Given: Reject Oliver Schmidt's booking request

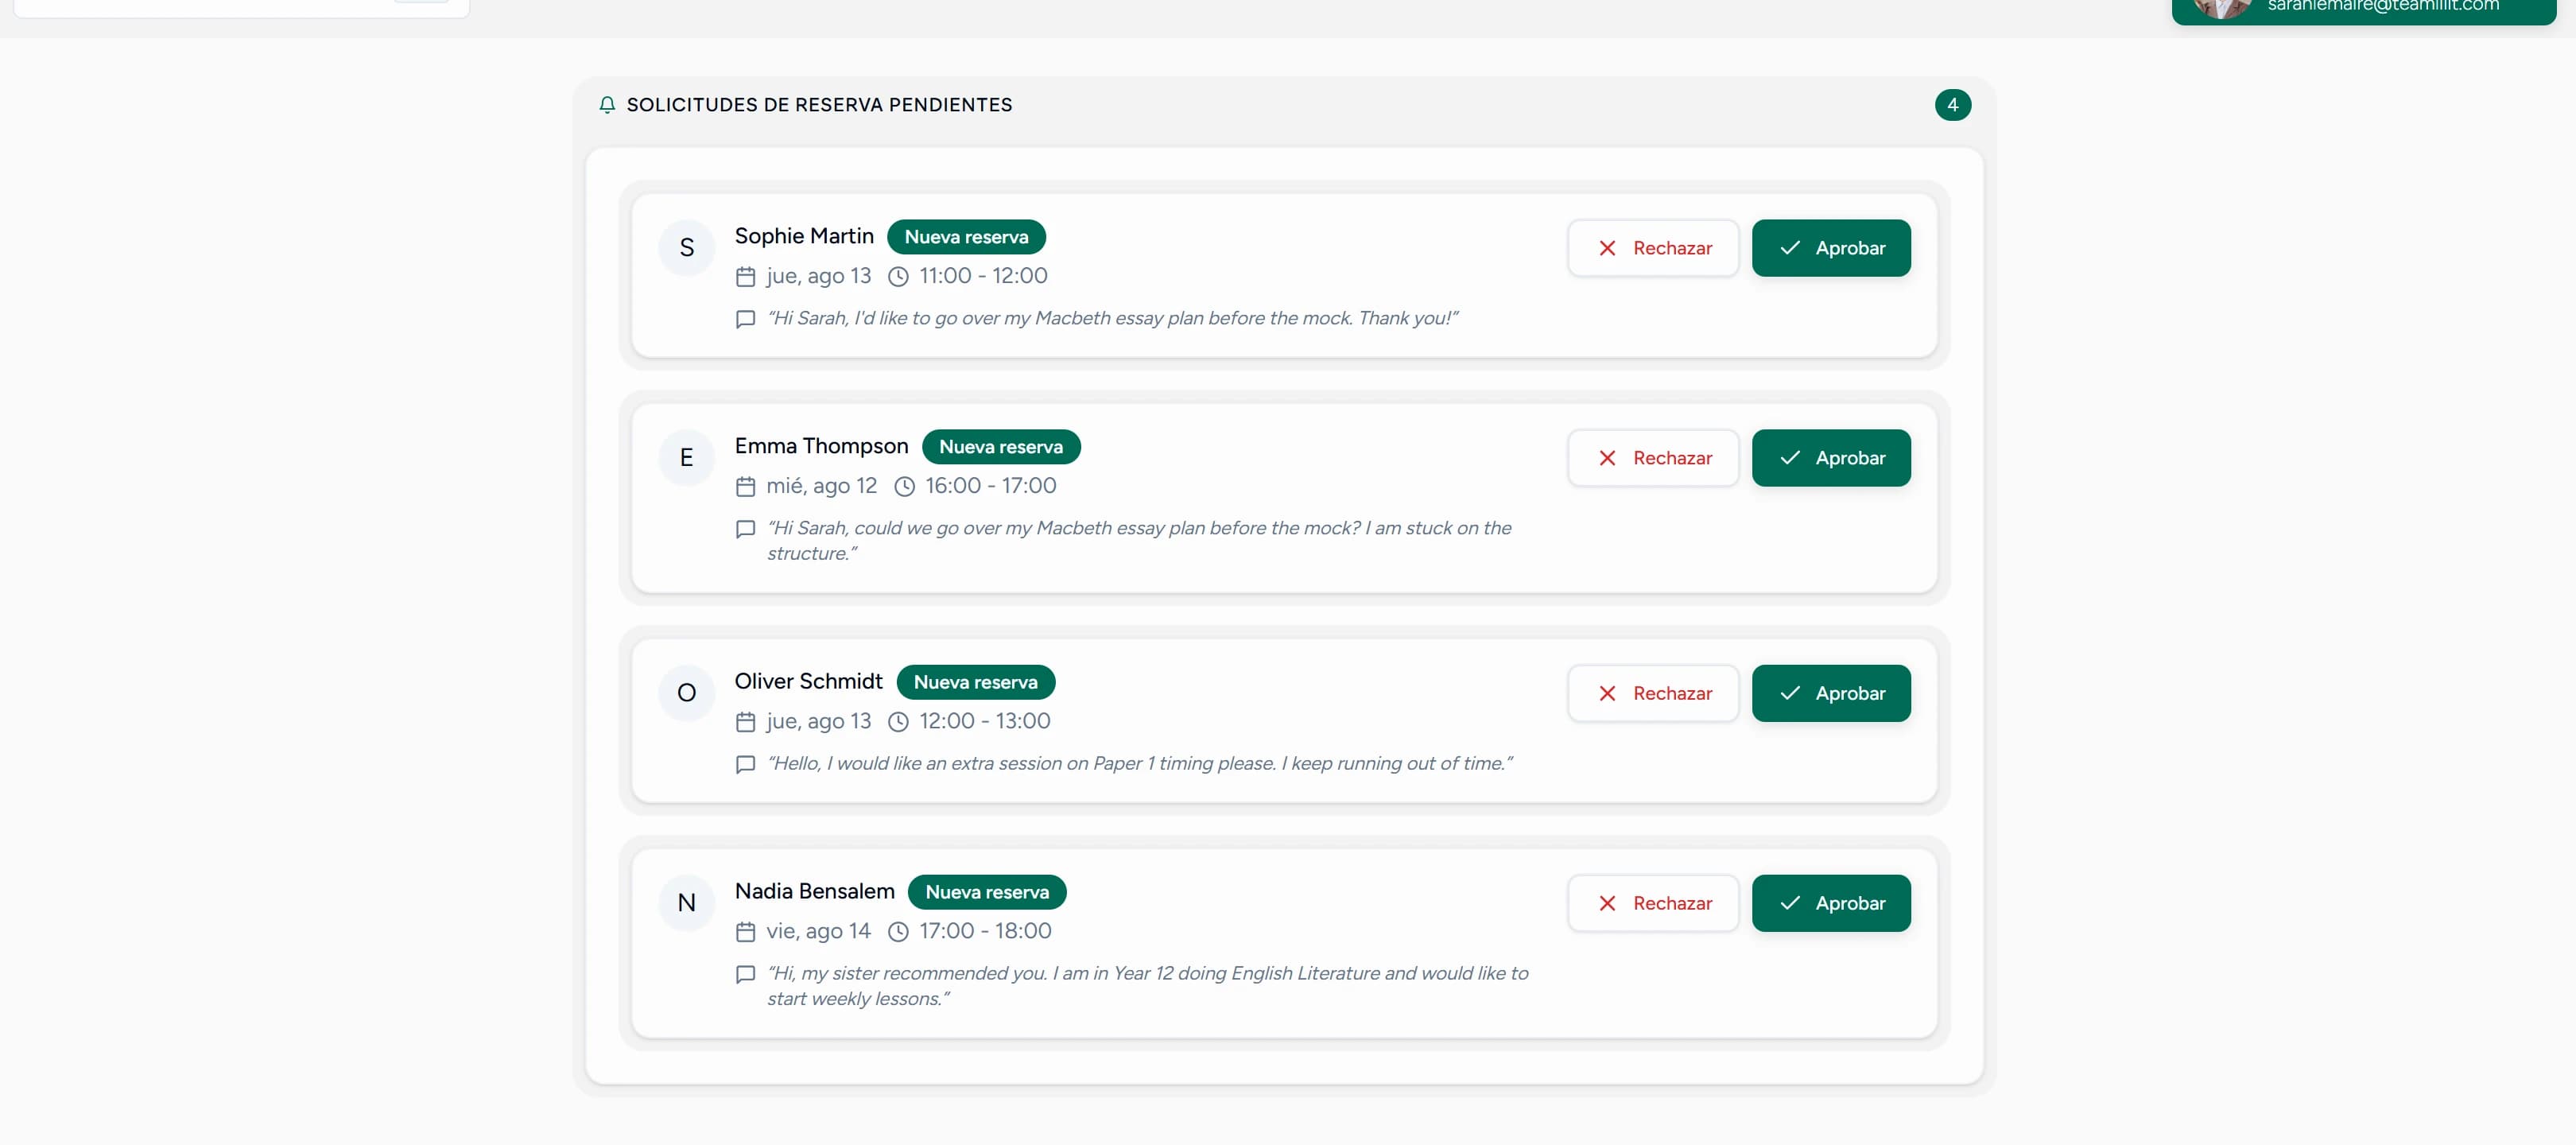Looking at the screenshot, I should (1653, 693).
